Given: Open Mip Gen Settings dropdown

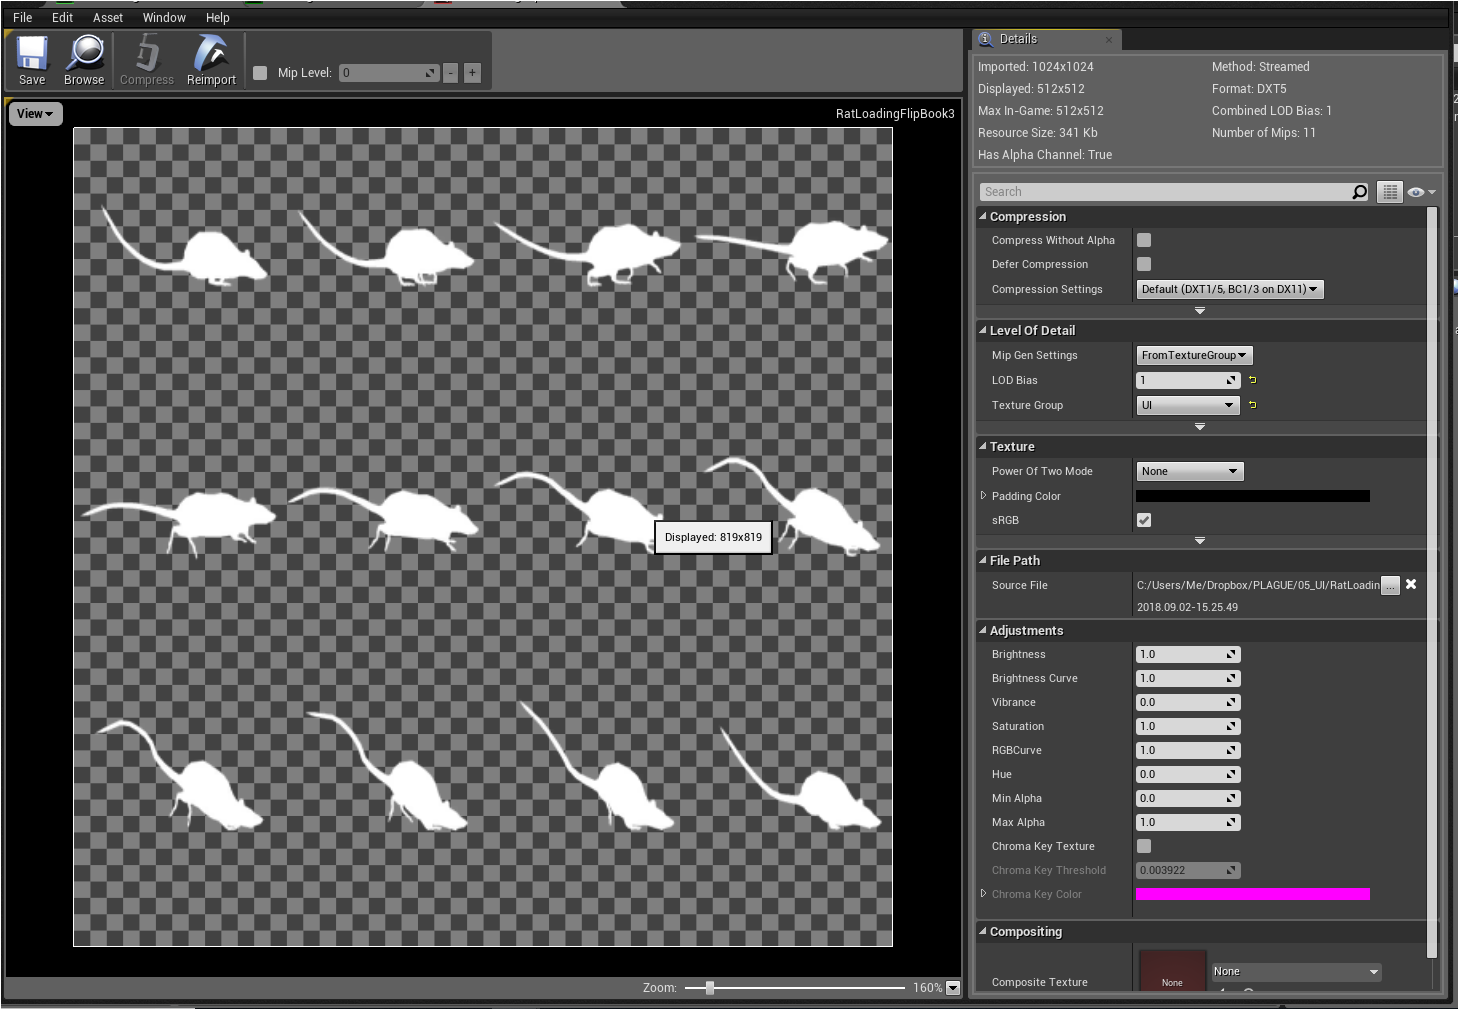Looking at the screenshot, I should 1194,355.
